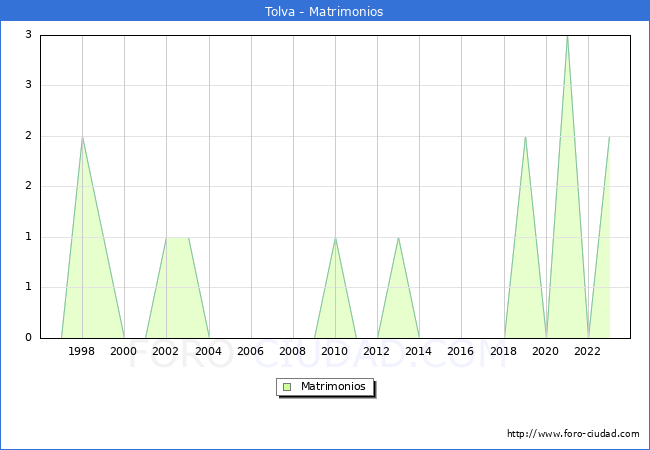This screenshot has width=650, height=450.
Task: Click the 2020 x-axis label
Action: [x=546, y=351]
